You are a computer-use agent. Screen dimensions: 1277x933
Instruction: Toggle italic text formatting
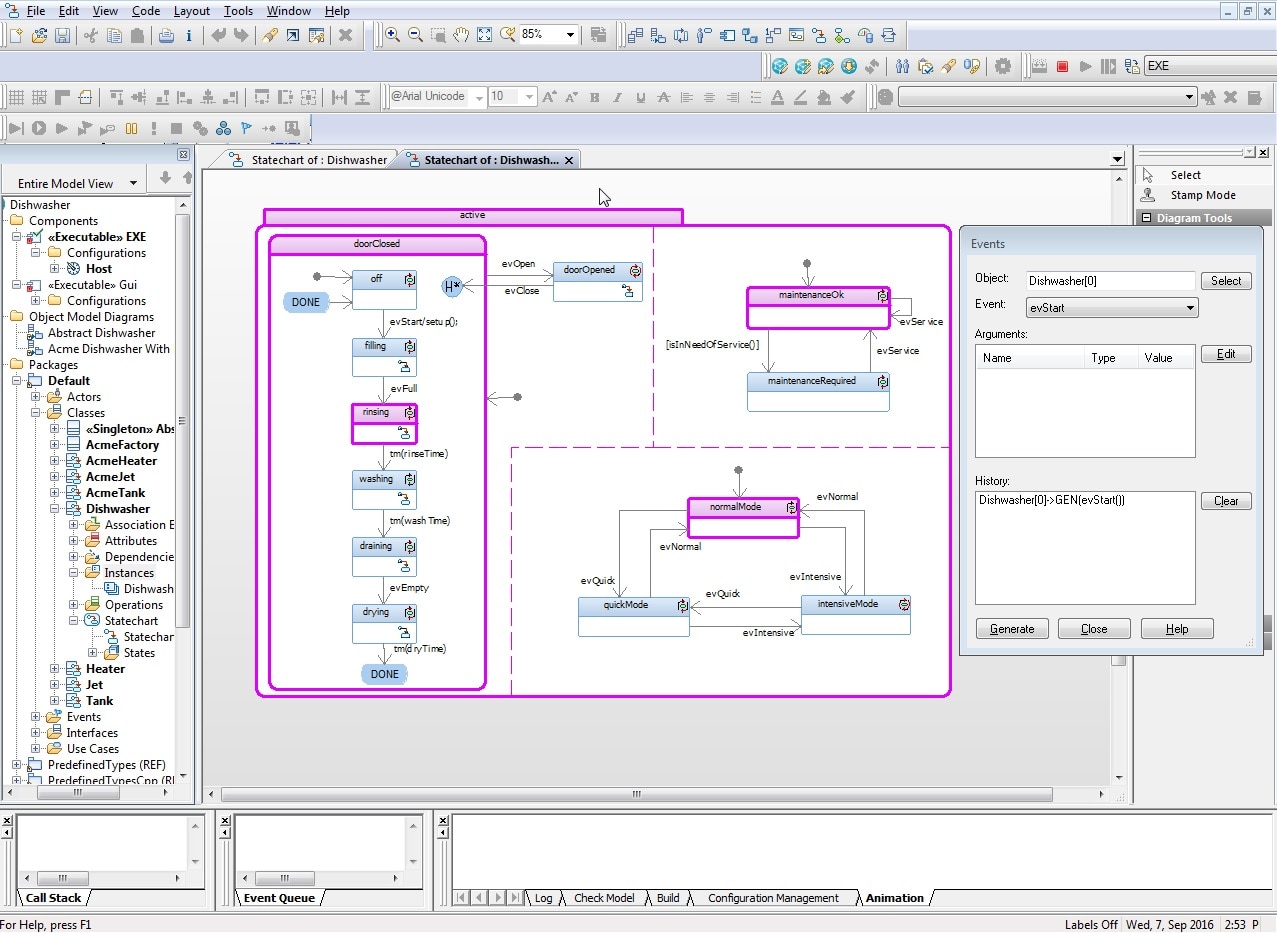pos(617,96)
